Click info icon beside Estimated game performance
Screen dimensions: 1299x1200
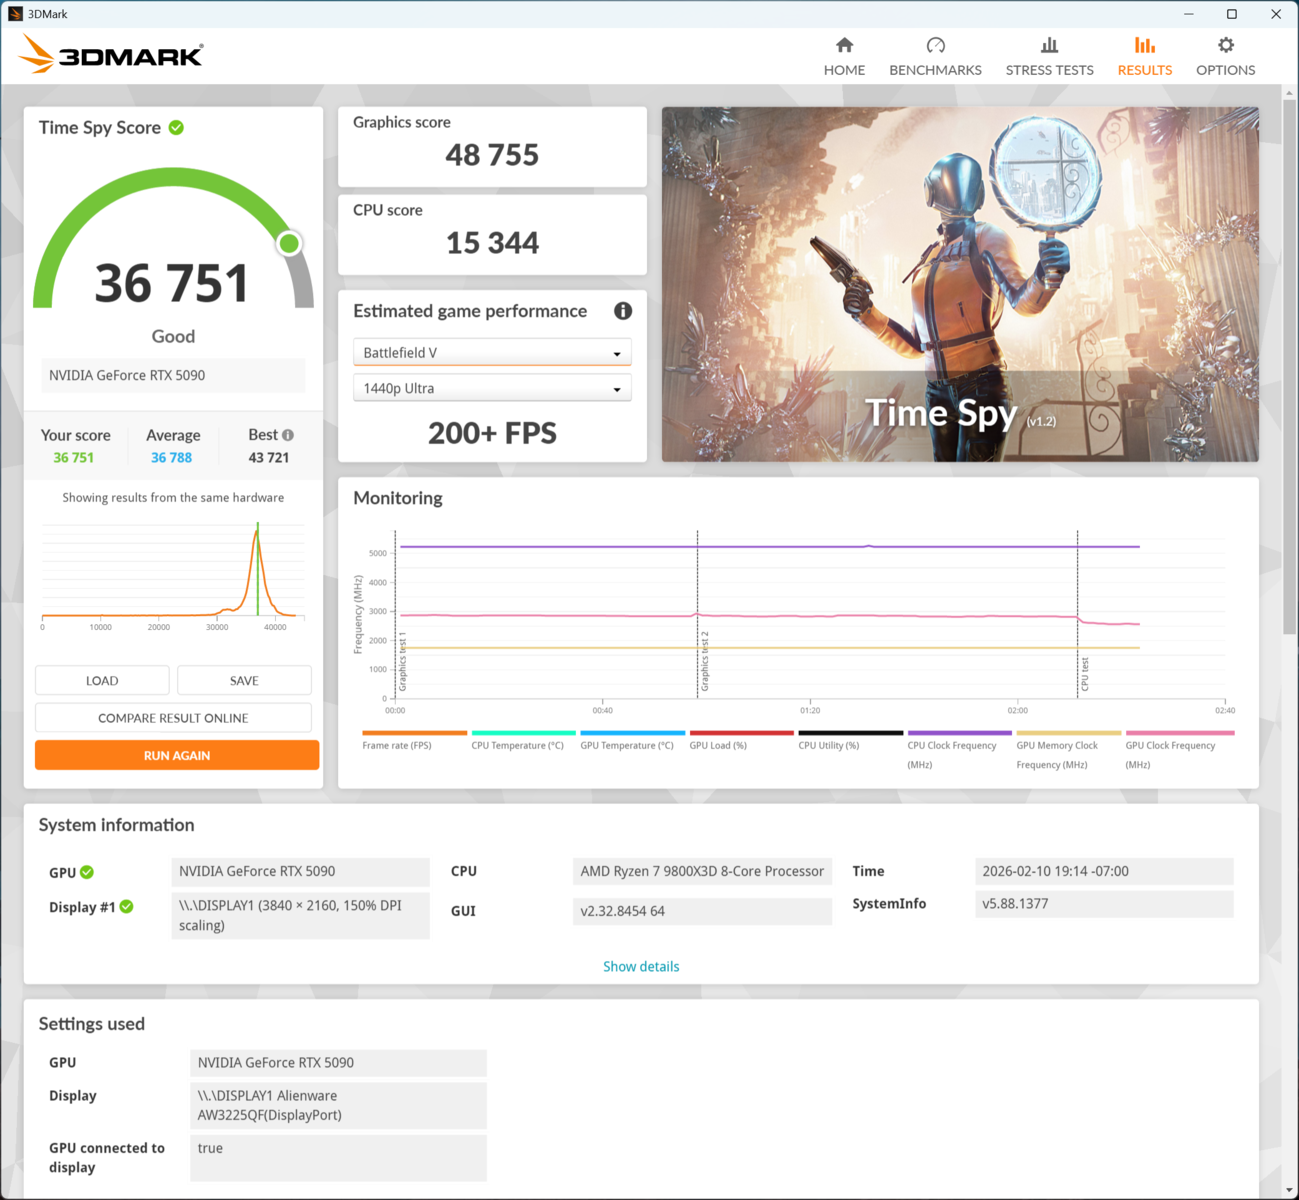pyautogui.click(x=623, y=311)
